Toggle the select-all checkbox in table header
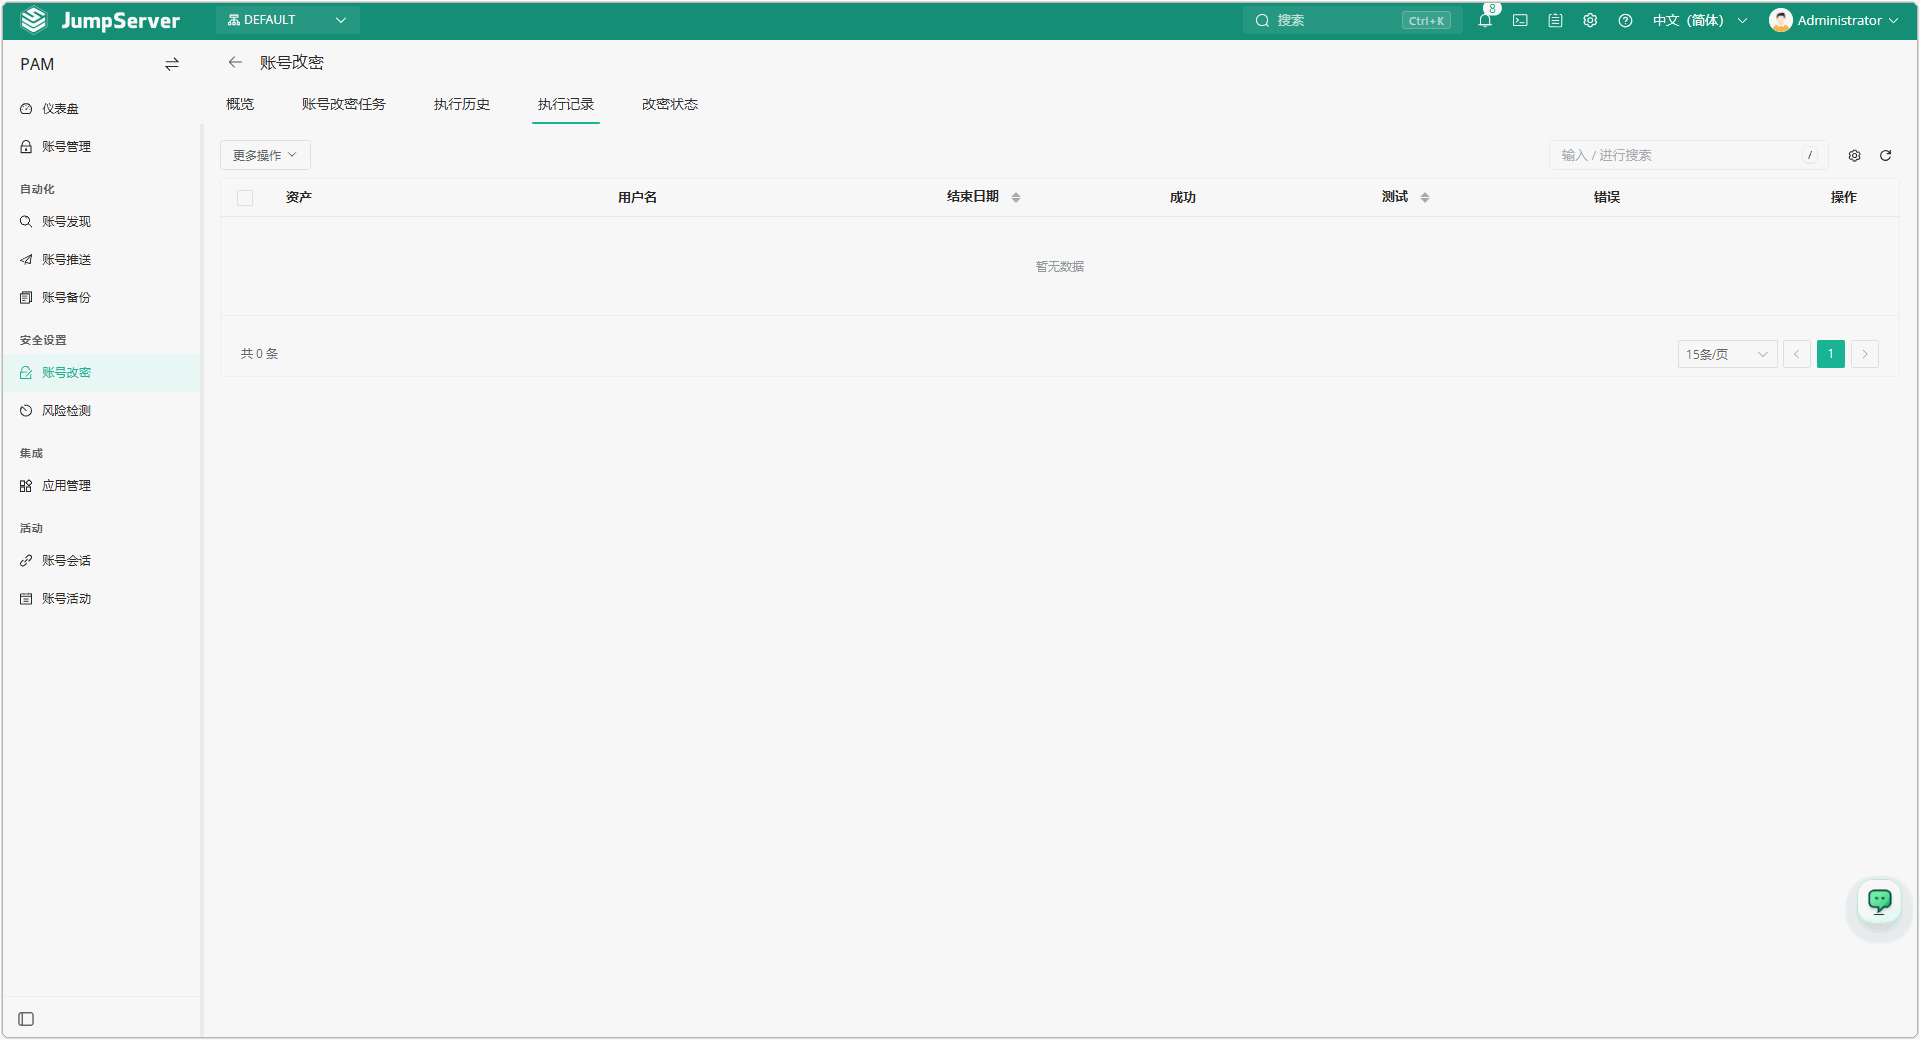This screenshot has height=1040, width=1920. point(245,198)
